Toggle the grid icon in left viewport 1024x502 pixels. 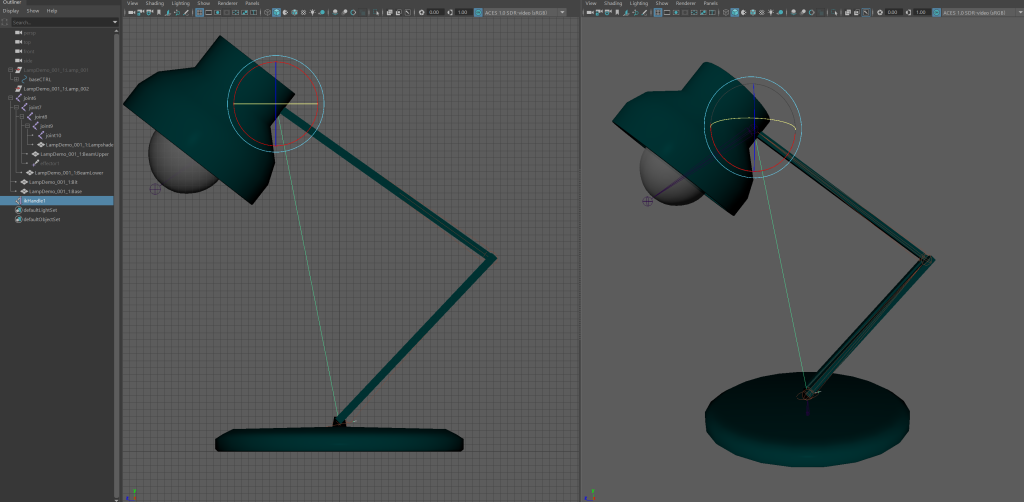click(199, 12)
